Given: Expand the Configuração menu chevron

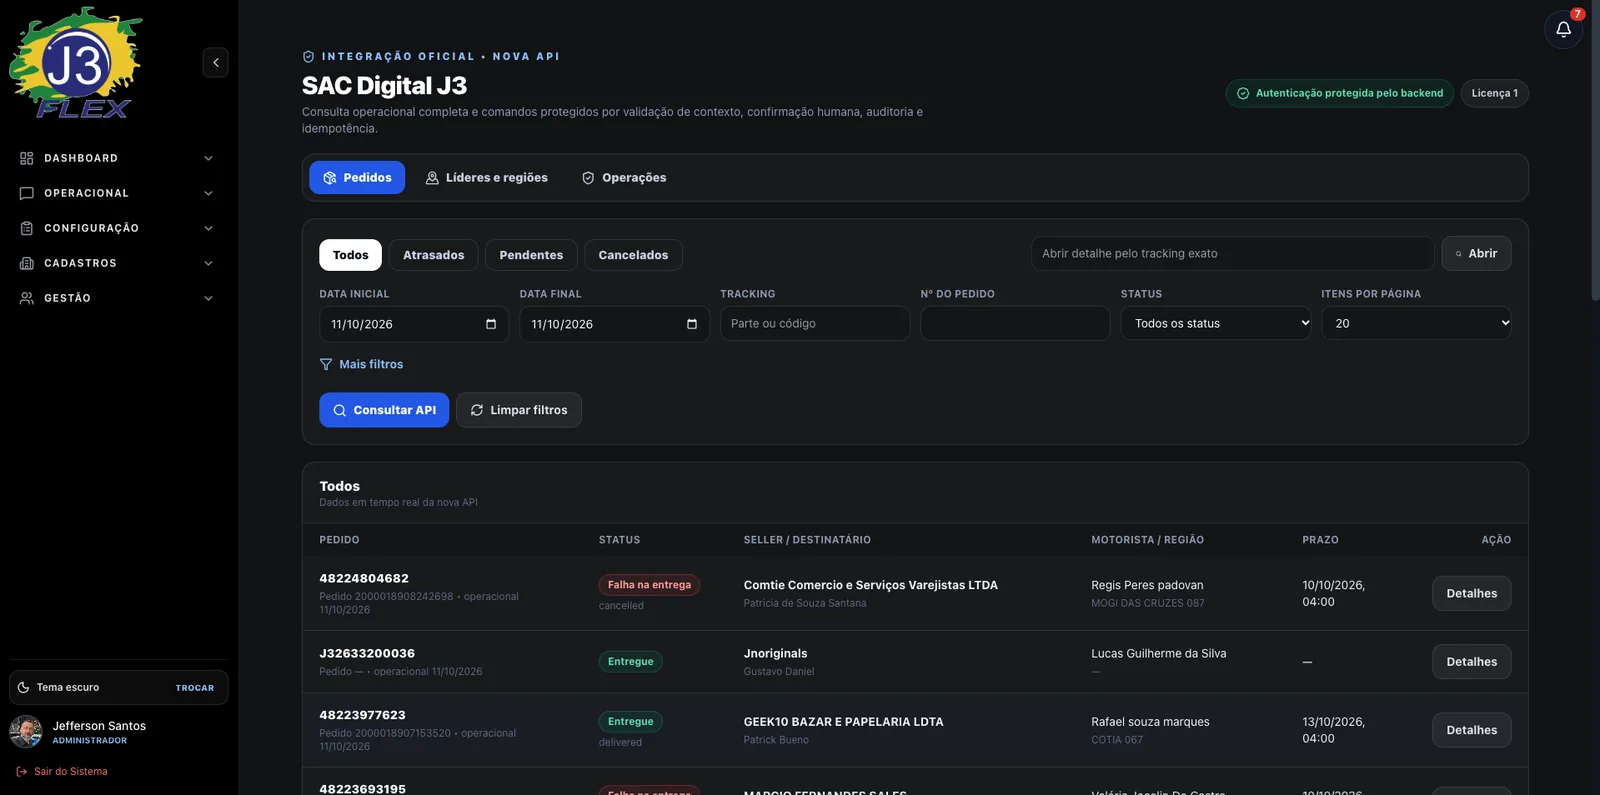Looking at the screenshot, I should tap(208, 228).
